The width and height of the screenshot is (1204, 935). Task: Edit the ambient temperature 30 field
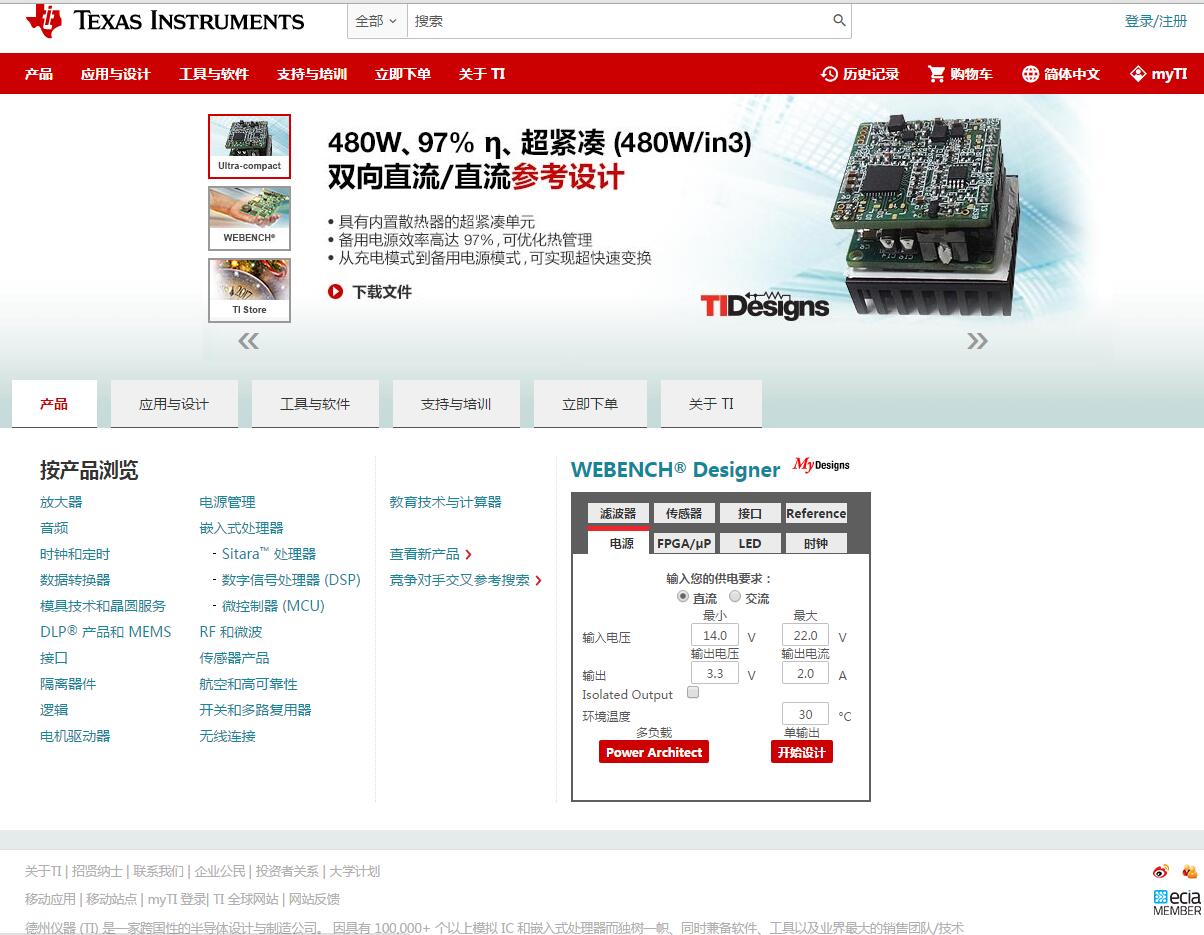click(805, 714)
